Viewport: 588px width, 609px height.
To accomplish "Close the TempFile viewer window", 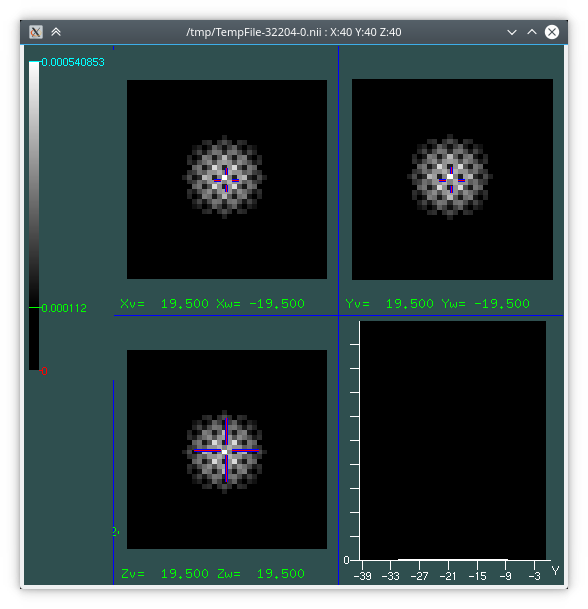I will point(551,32).
